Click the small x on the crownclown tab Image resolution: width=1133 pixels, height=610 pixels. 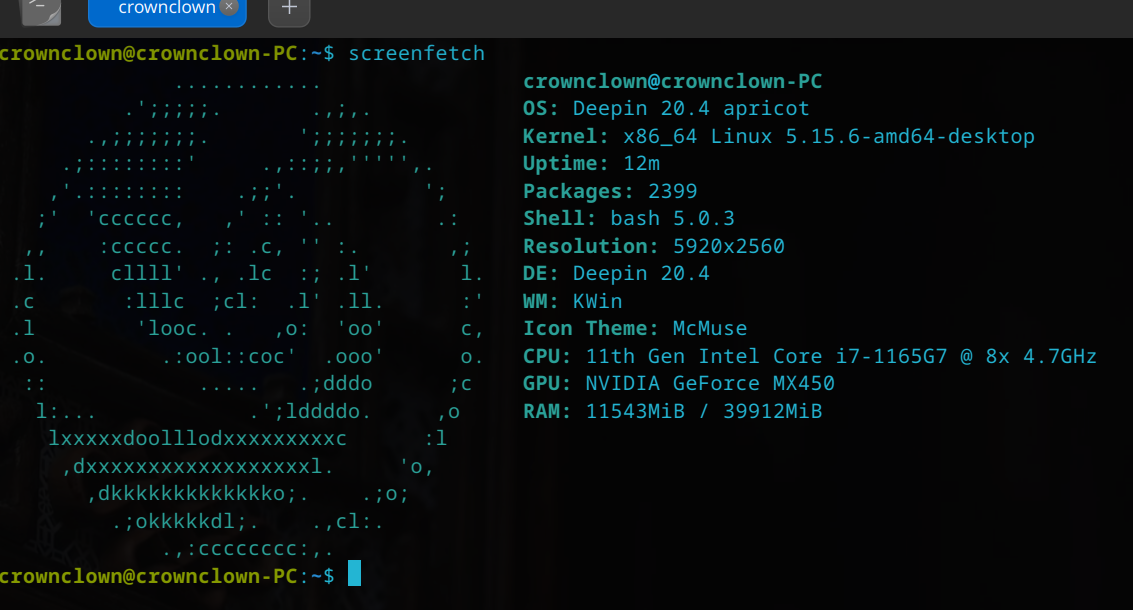(228, 5)
